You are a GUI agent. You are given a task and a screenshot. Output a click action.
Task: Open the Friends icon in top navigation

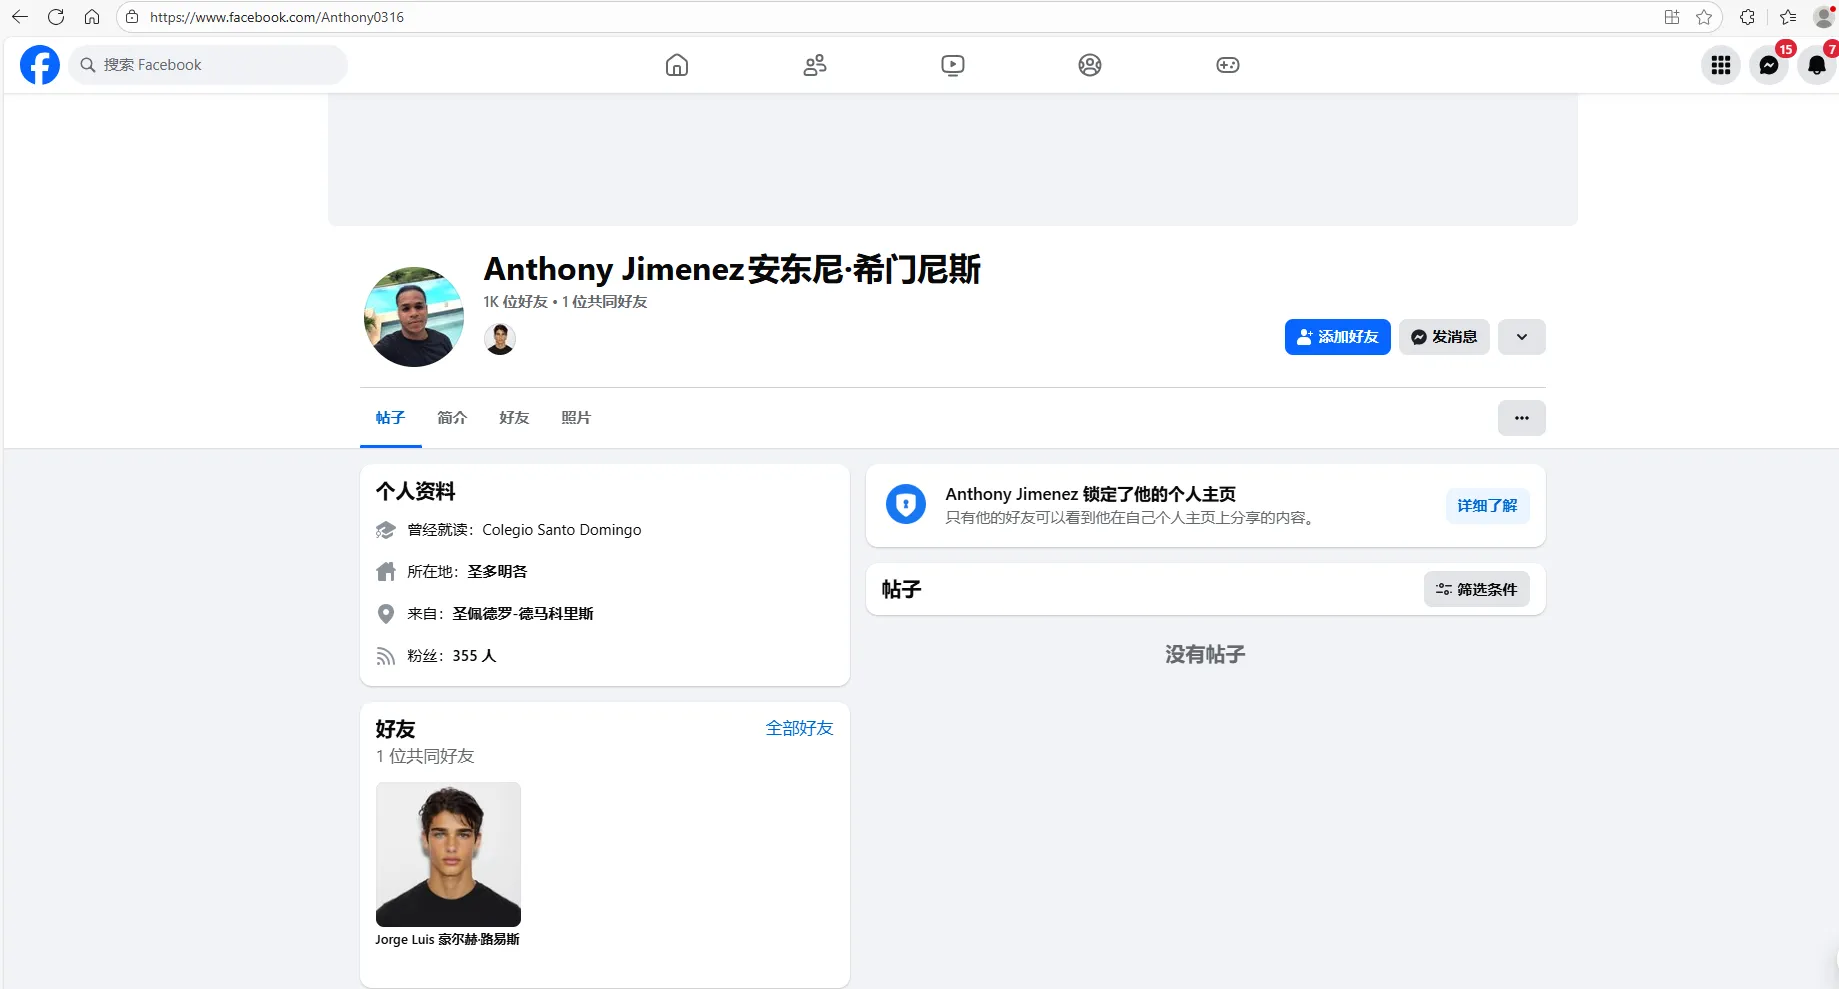click(814, 64)
